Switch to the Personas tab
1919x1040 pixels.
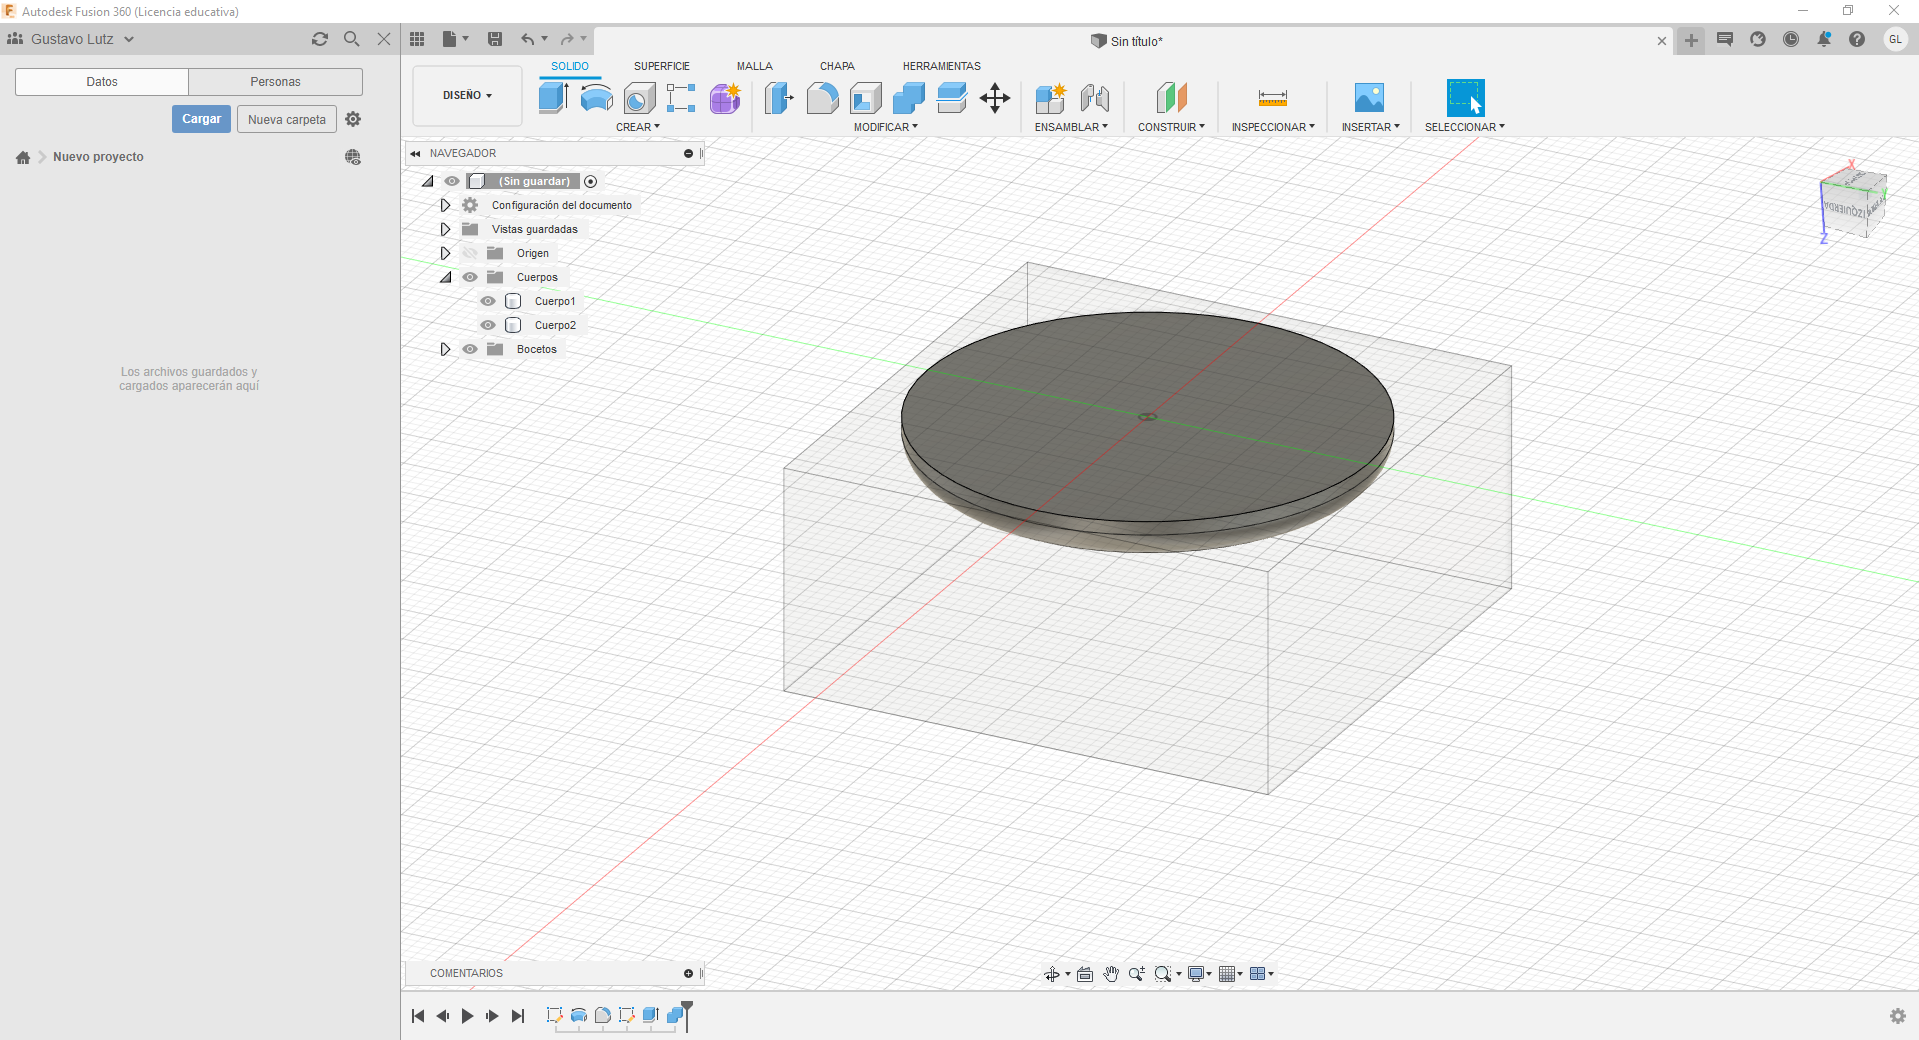(275, 82)
